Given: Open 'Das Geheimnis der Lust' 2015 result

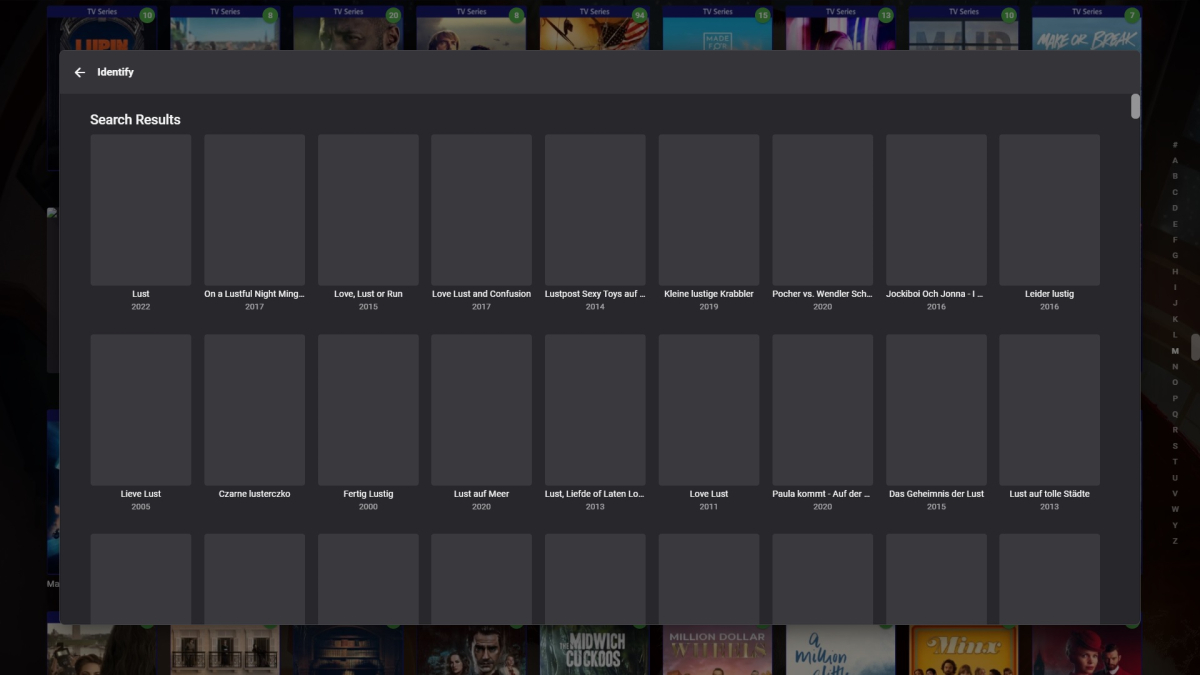Looking at the screenshot, I should click(936, 410).
